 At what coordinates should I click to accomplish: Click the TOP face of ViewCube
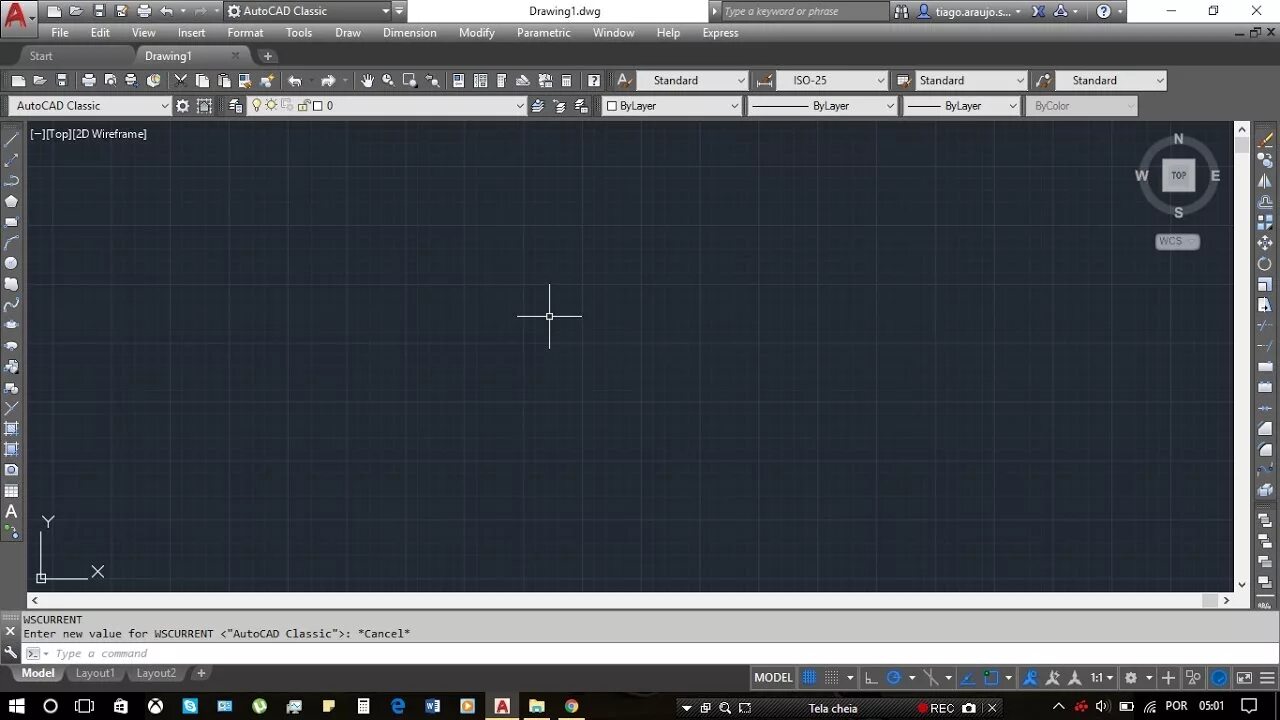point(1179,175)
